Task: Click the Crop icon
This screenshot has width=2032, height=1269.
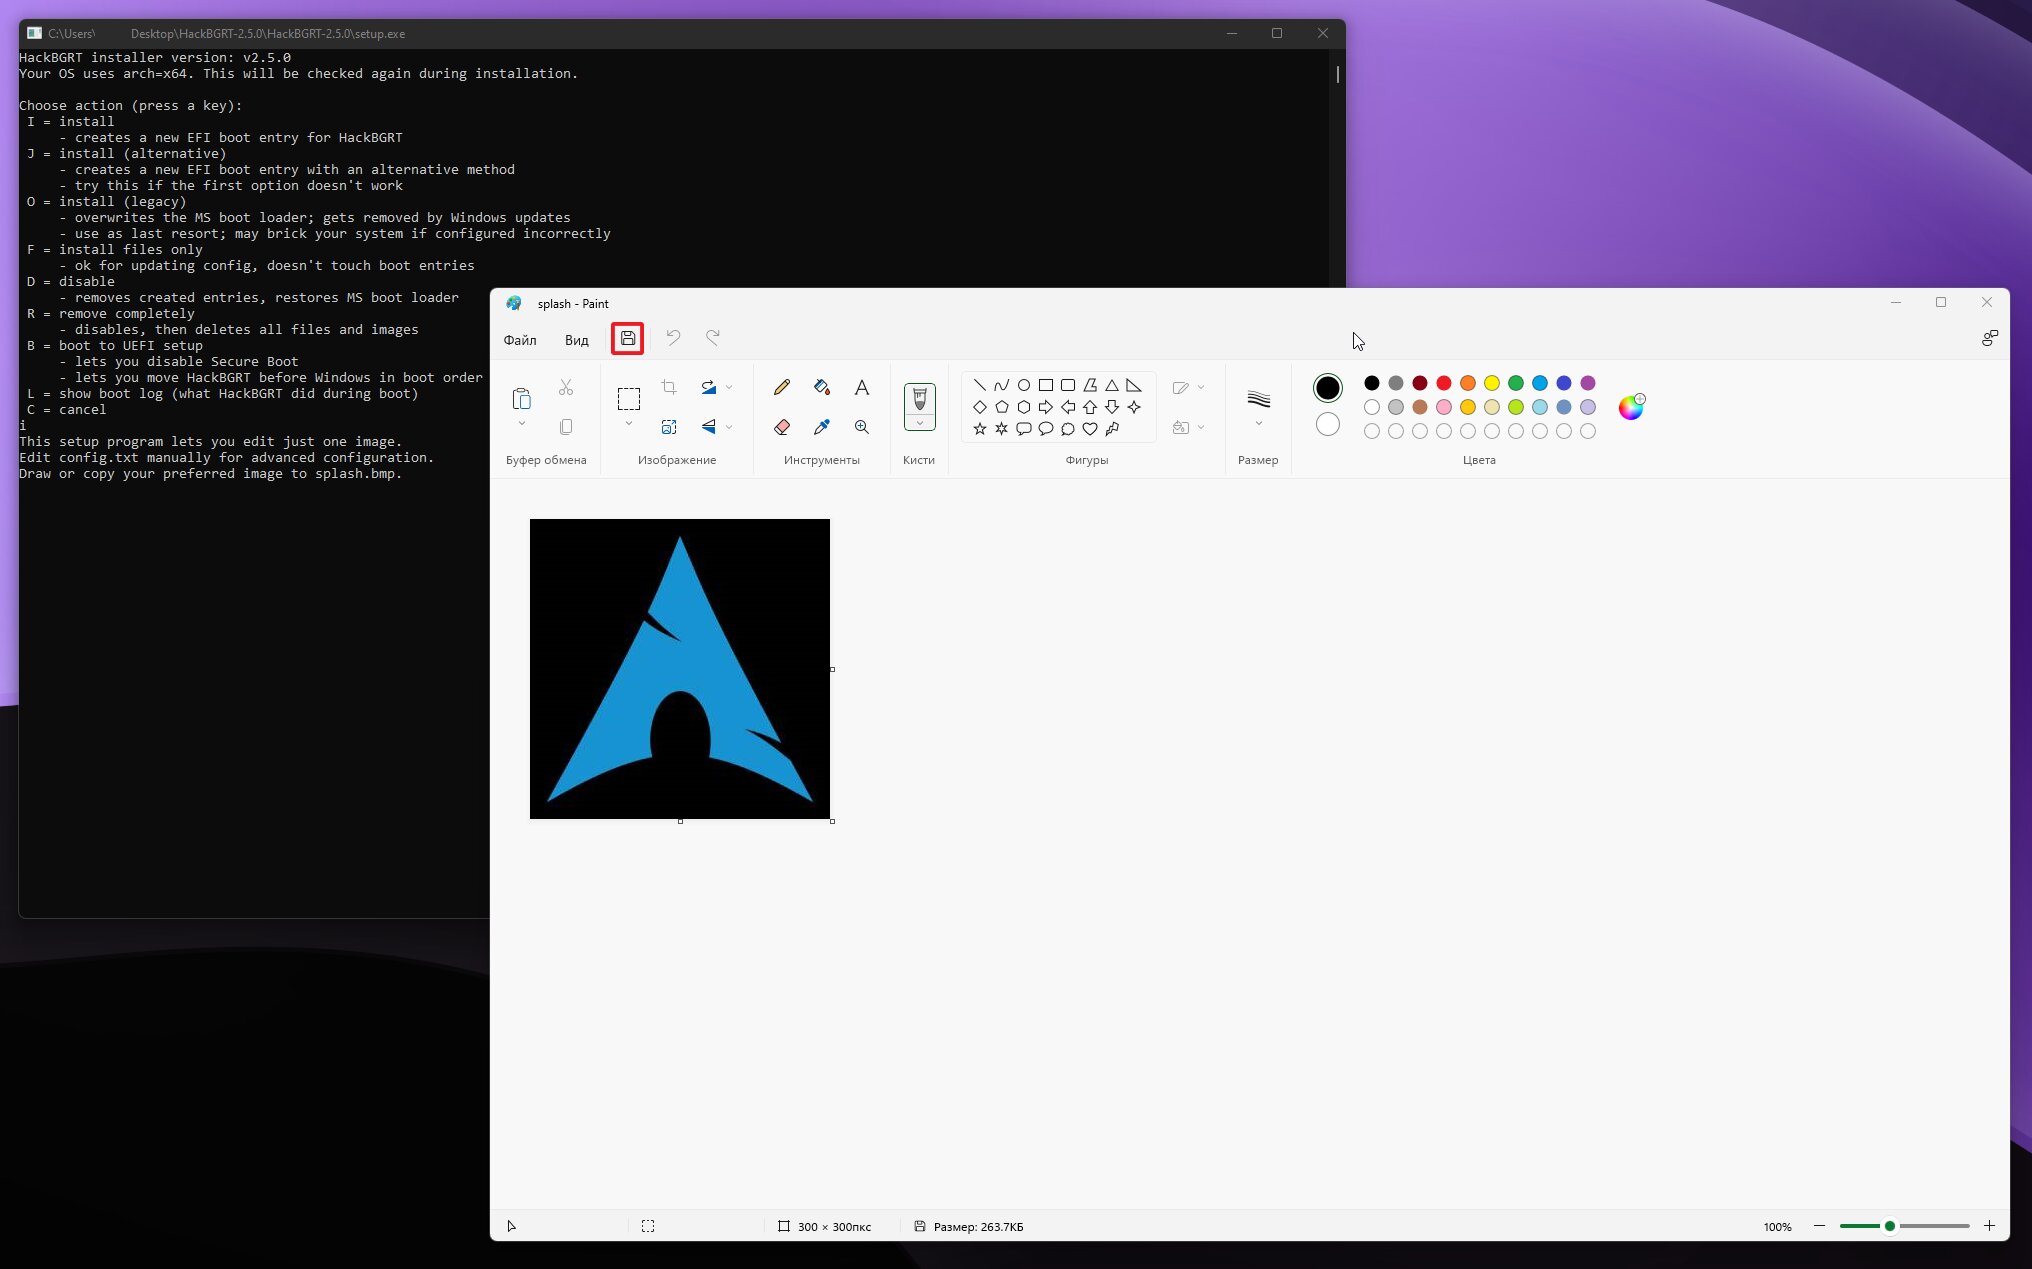Action: [669, 387]
